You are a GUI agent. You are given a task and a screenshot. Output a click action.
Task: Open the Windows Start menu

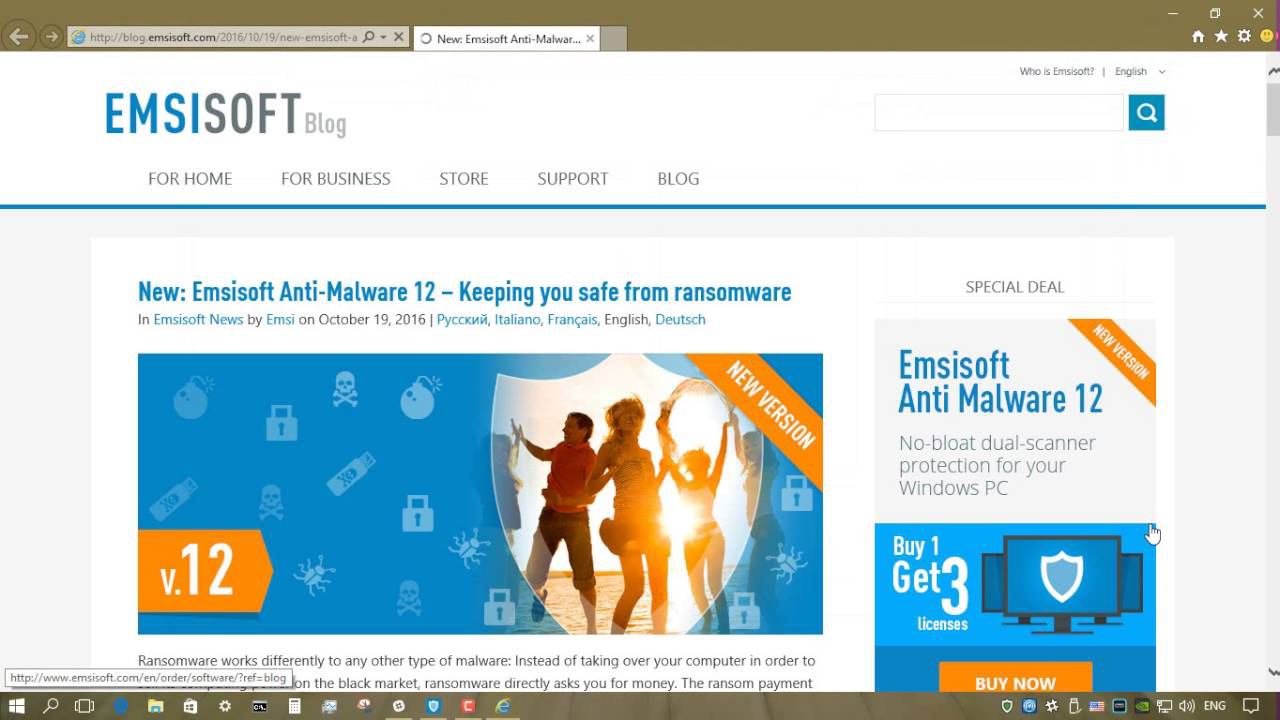click(x=17, y=706)
